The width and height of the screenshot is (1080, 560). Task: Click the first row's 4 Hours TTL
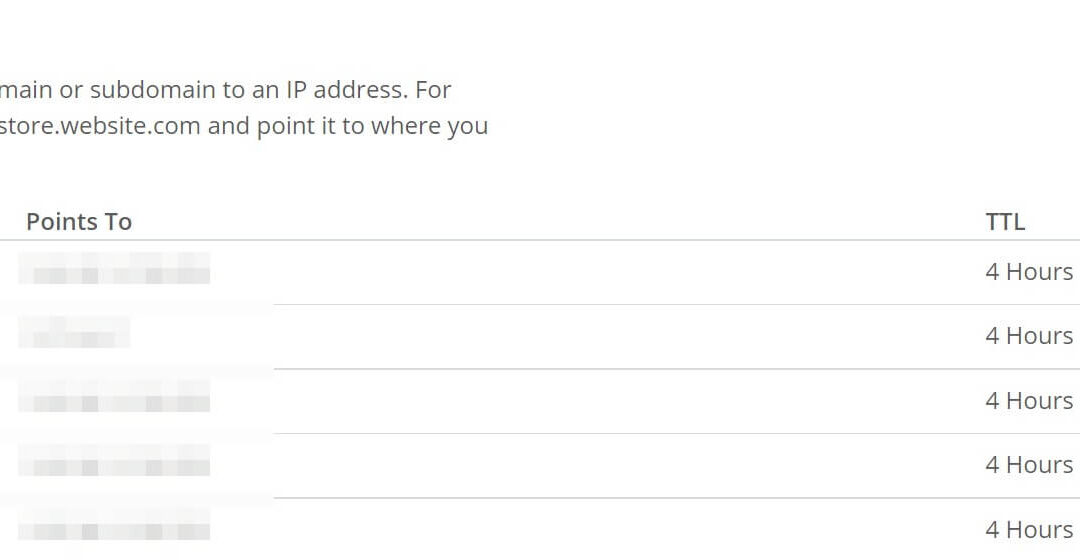tap(1029, 272)
